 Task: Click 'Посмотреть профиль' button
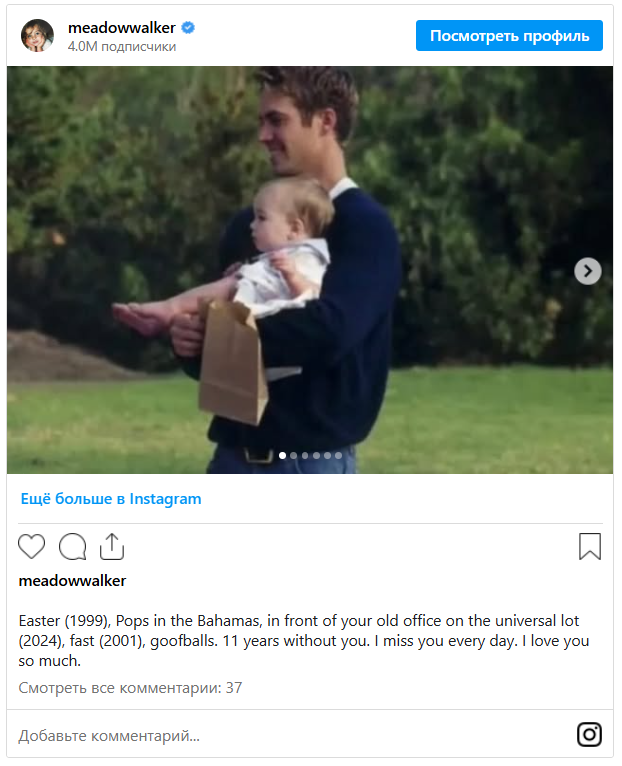(509, 36)
